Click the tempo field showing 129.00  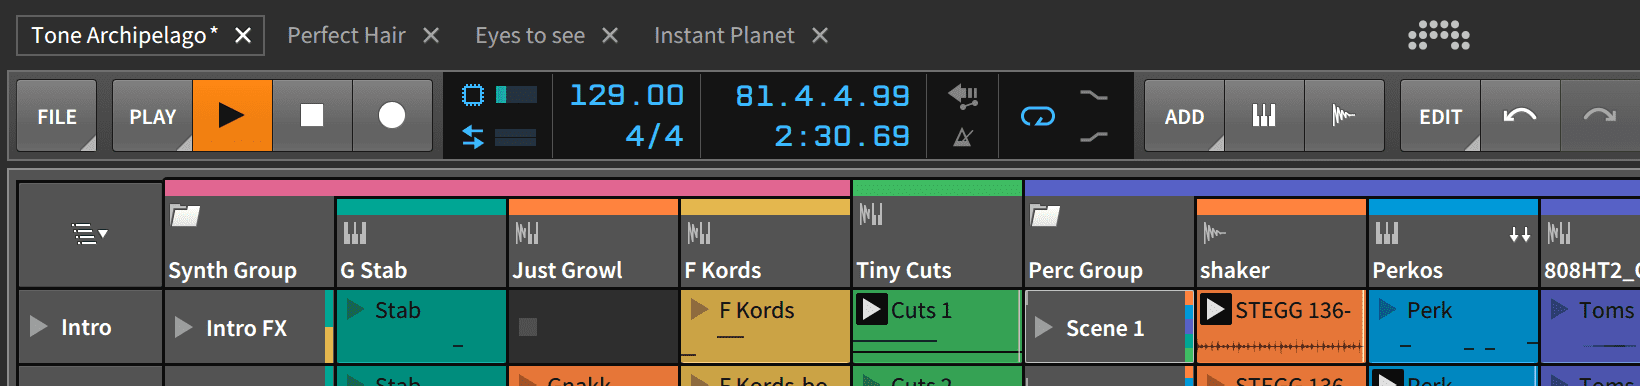point(627,96)
